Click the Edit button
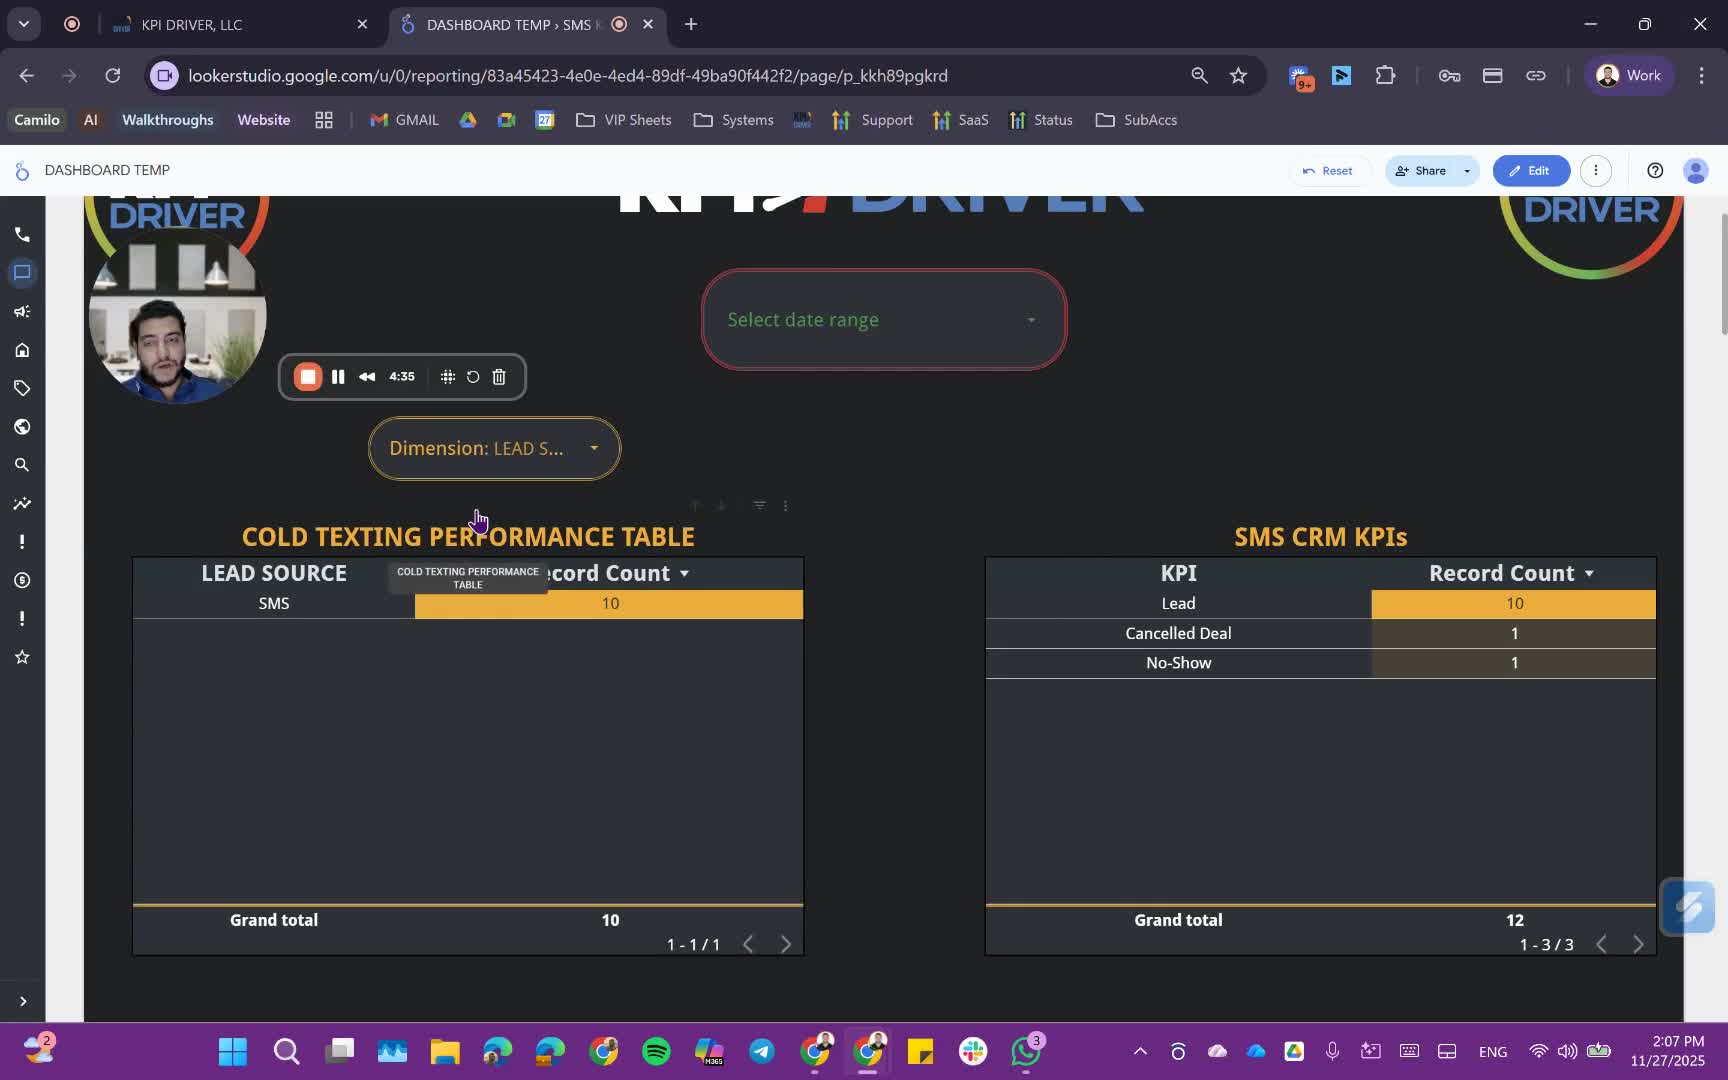This screenshot has width=1728, height=1080. point(1530,171)
